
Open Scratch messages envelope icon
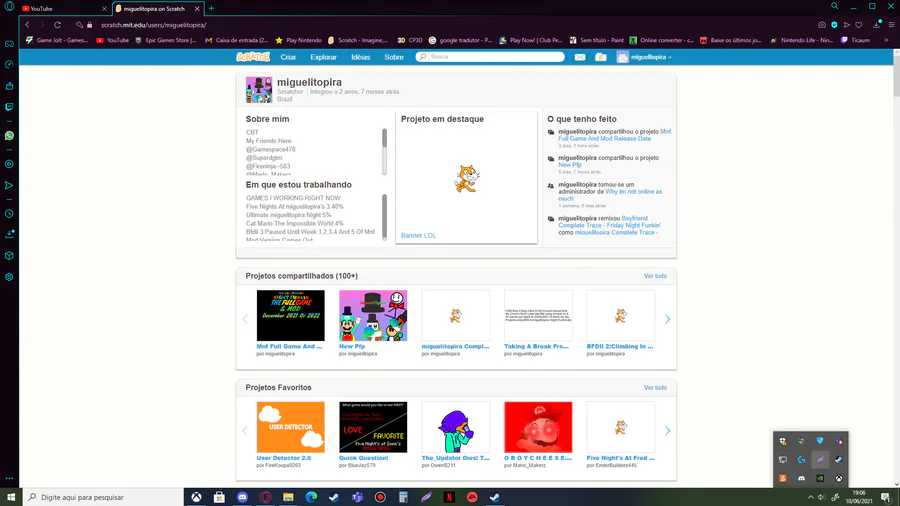pos(580,57)
